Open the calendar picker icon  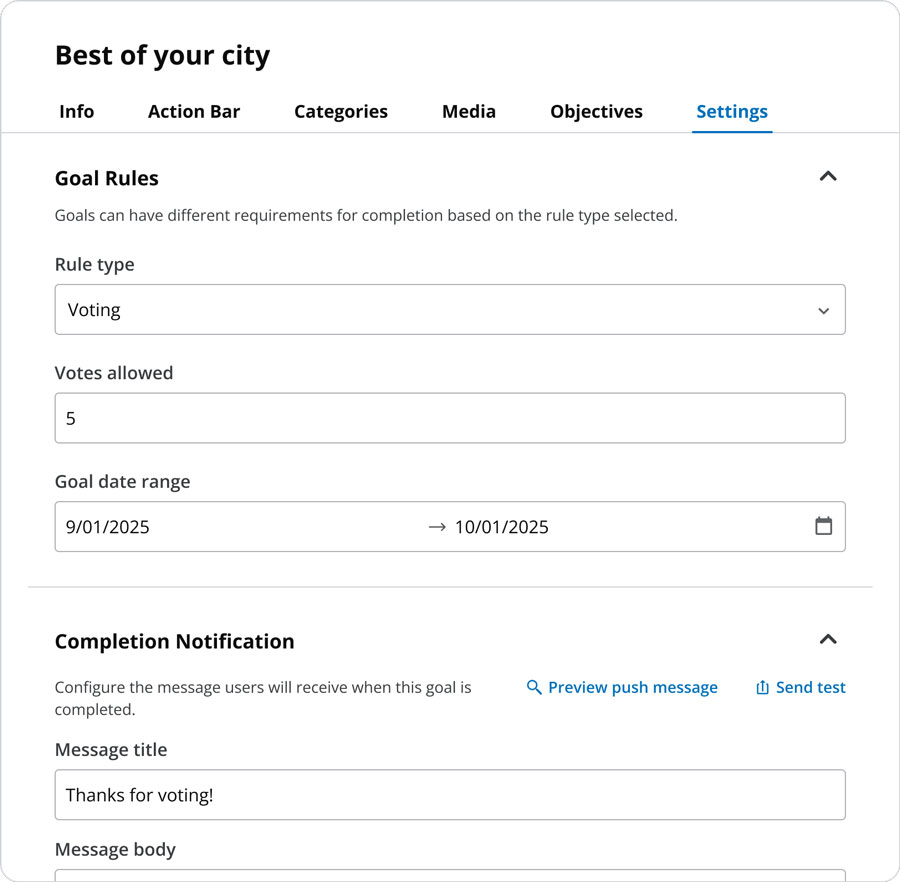click(x=823, y=526)
